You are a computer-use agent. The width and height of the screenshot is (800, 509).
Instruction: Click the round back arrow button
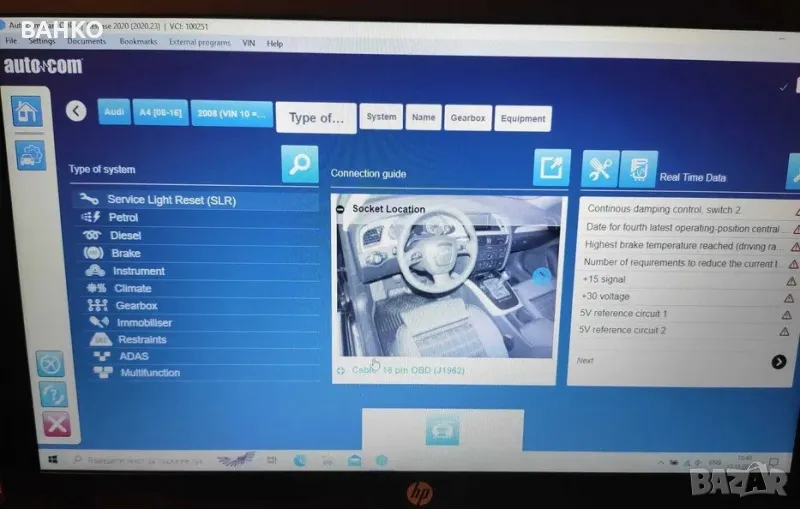point(76,111)
